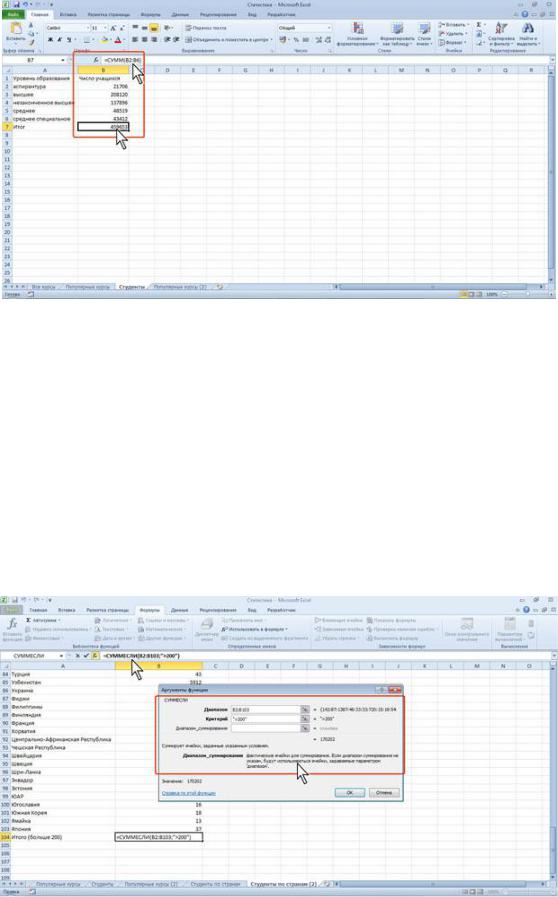Open Стили ячеек cell styles
558x897 pixels.
click(424, 34)
